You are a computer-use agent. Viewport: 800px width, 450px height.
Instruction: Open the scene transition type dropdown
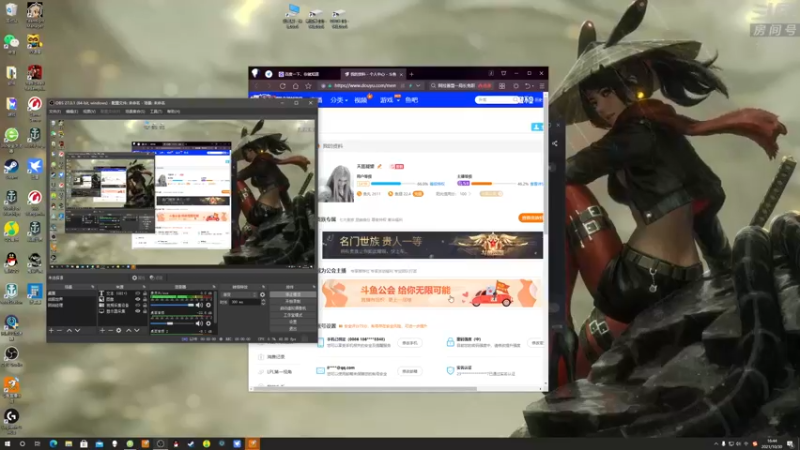[x=239, y=294]
